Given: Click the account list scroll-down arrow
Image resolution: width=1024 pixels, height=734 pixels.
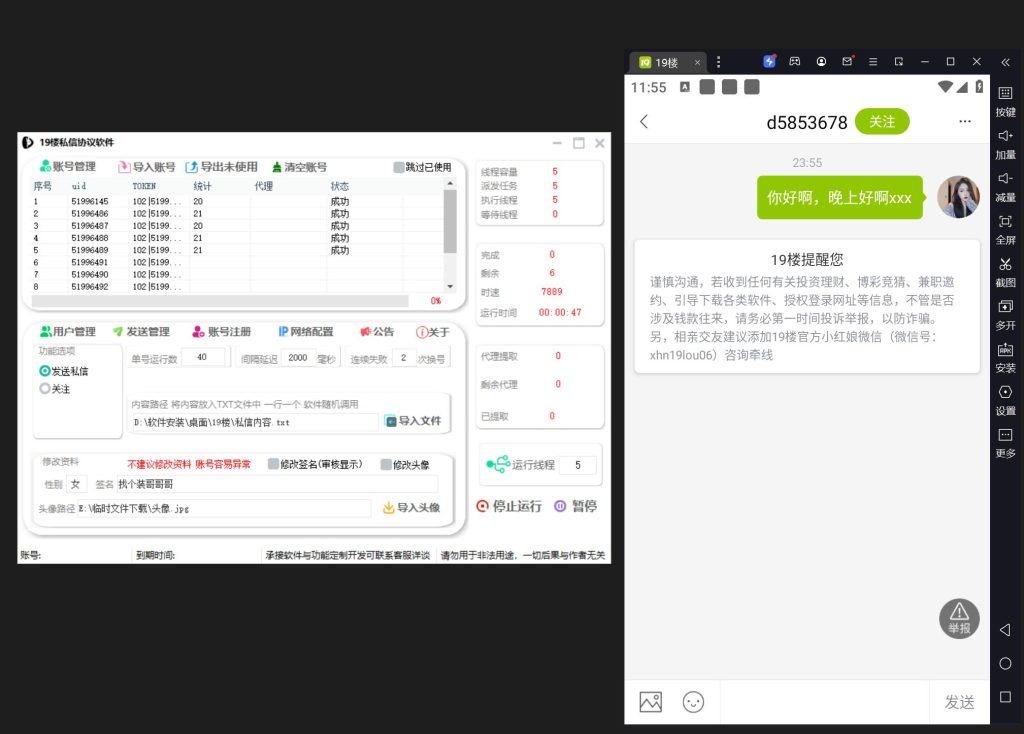Looking at the screenshot, I should tap(449, 287).
